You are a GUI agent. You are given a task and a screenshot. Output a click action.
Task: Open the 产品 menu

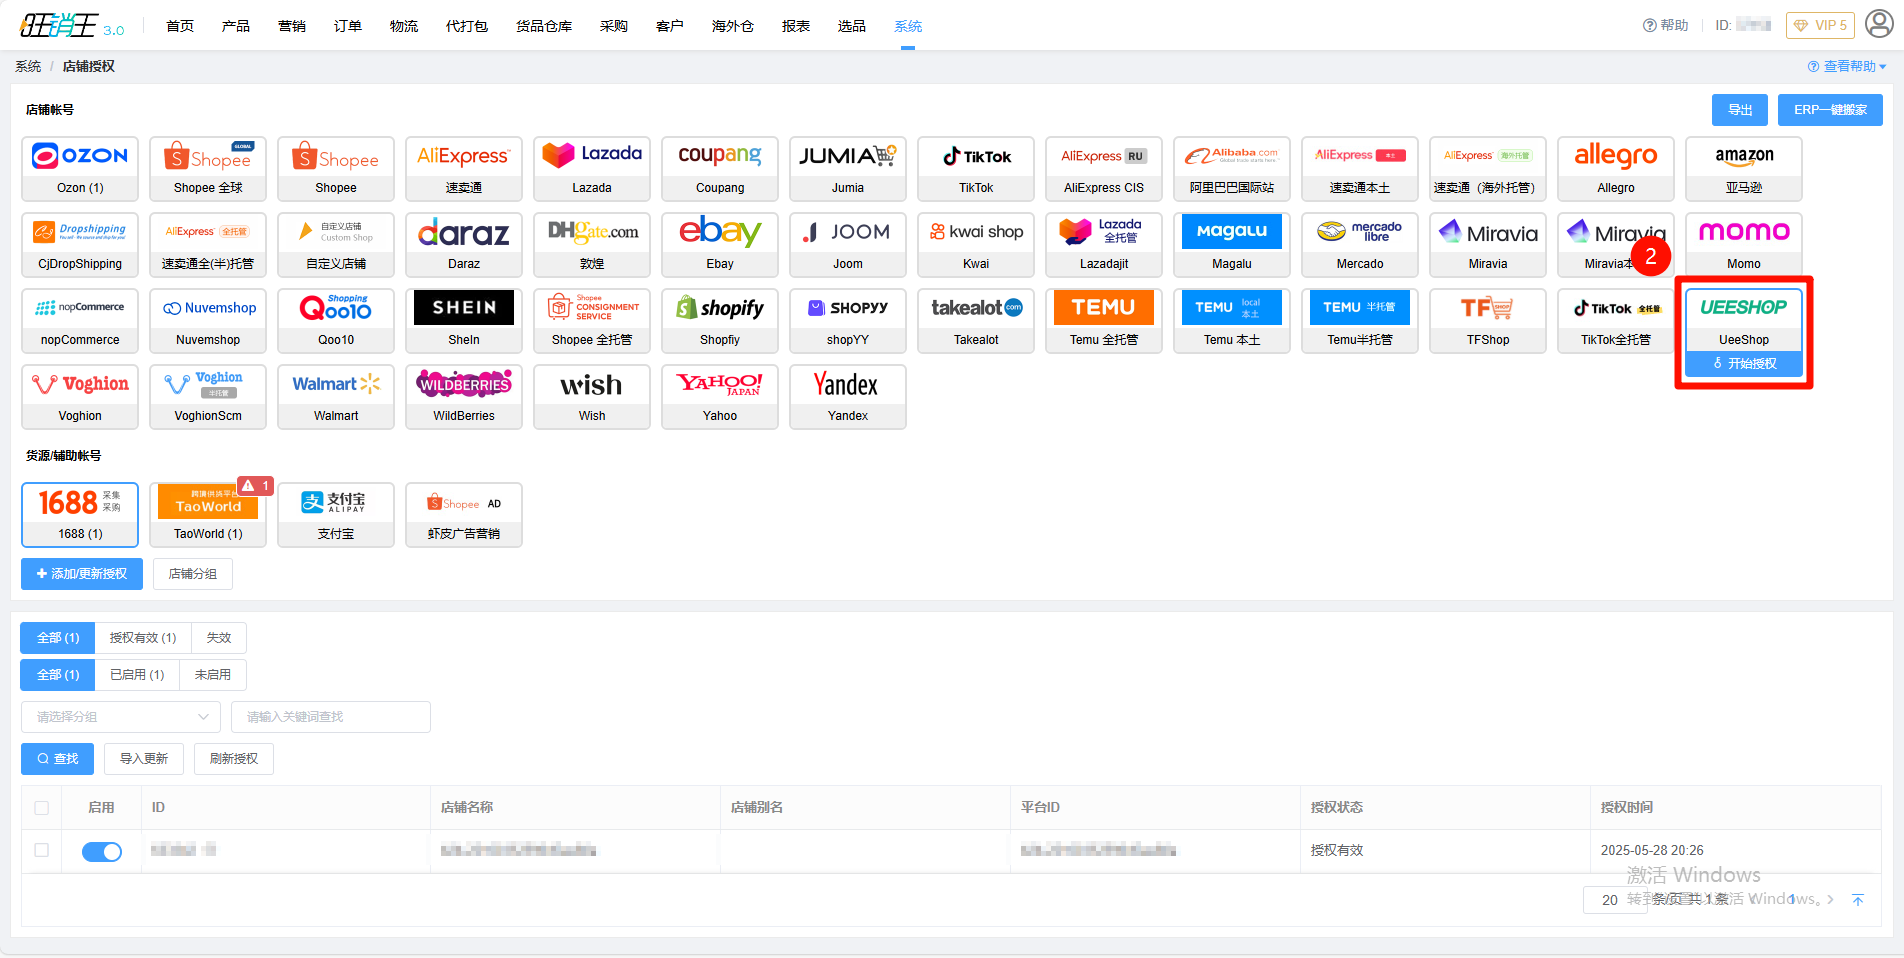pos(236,26)
